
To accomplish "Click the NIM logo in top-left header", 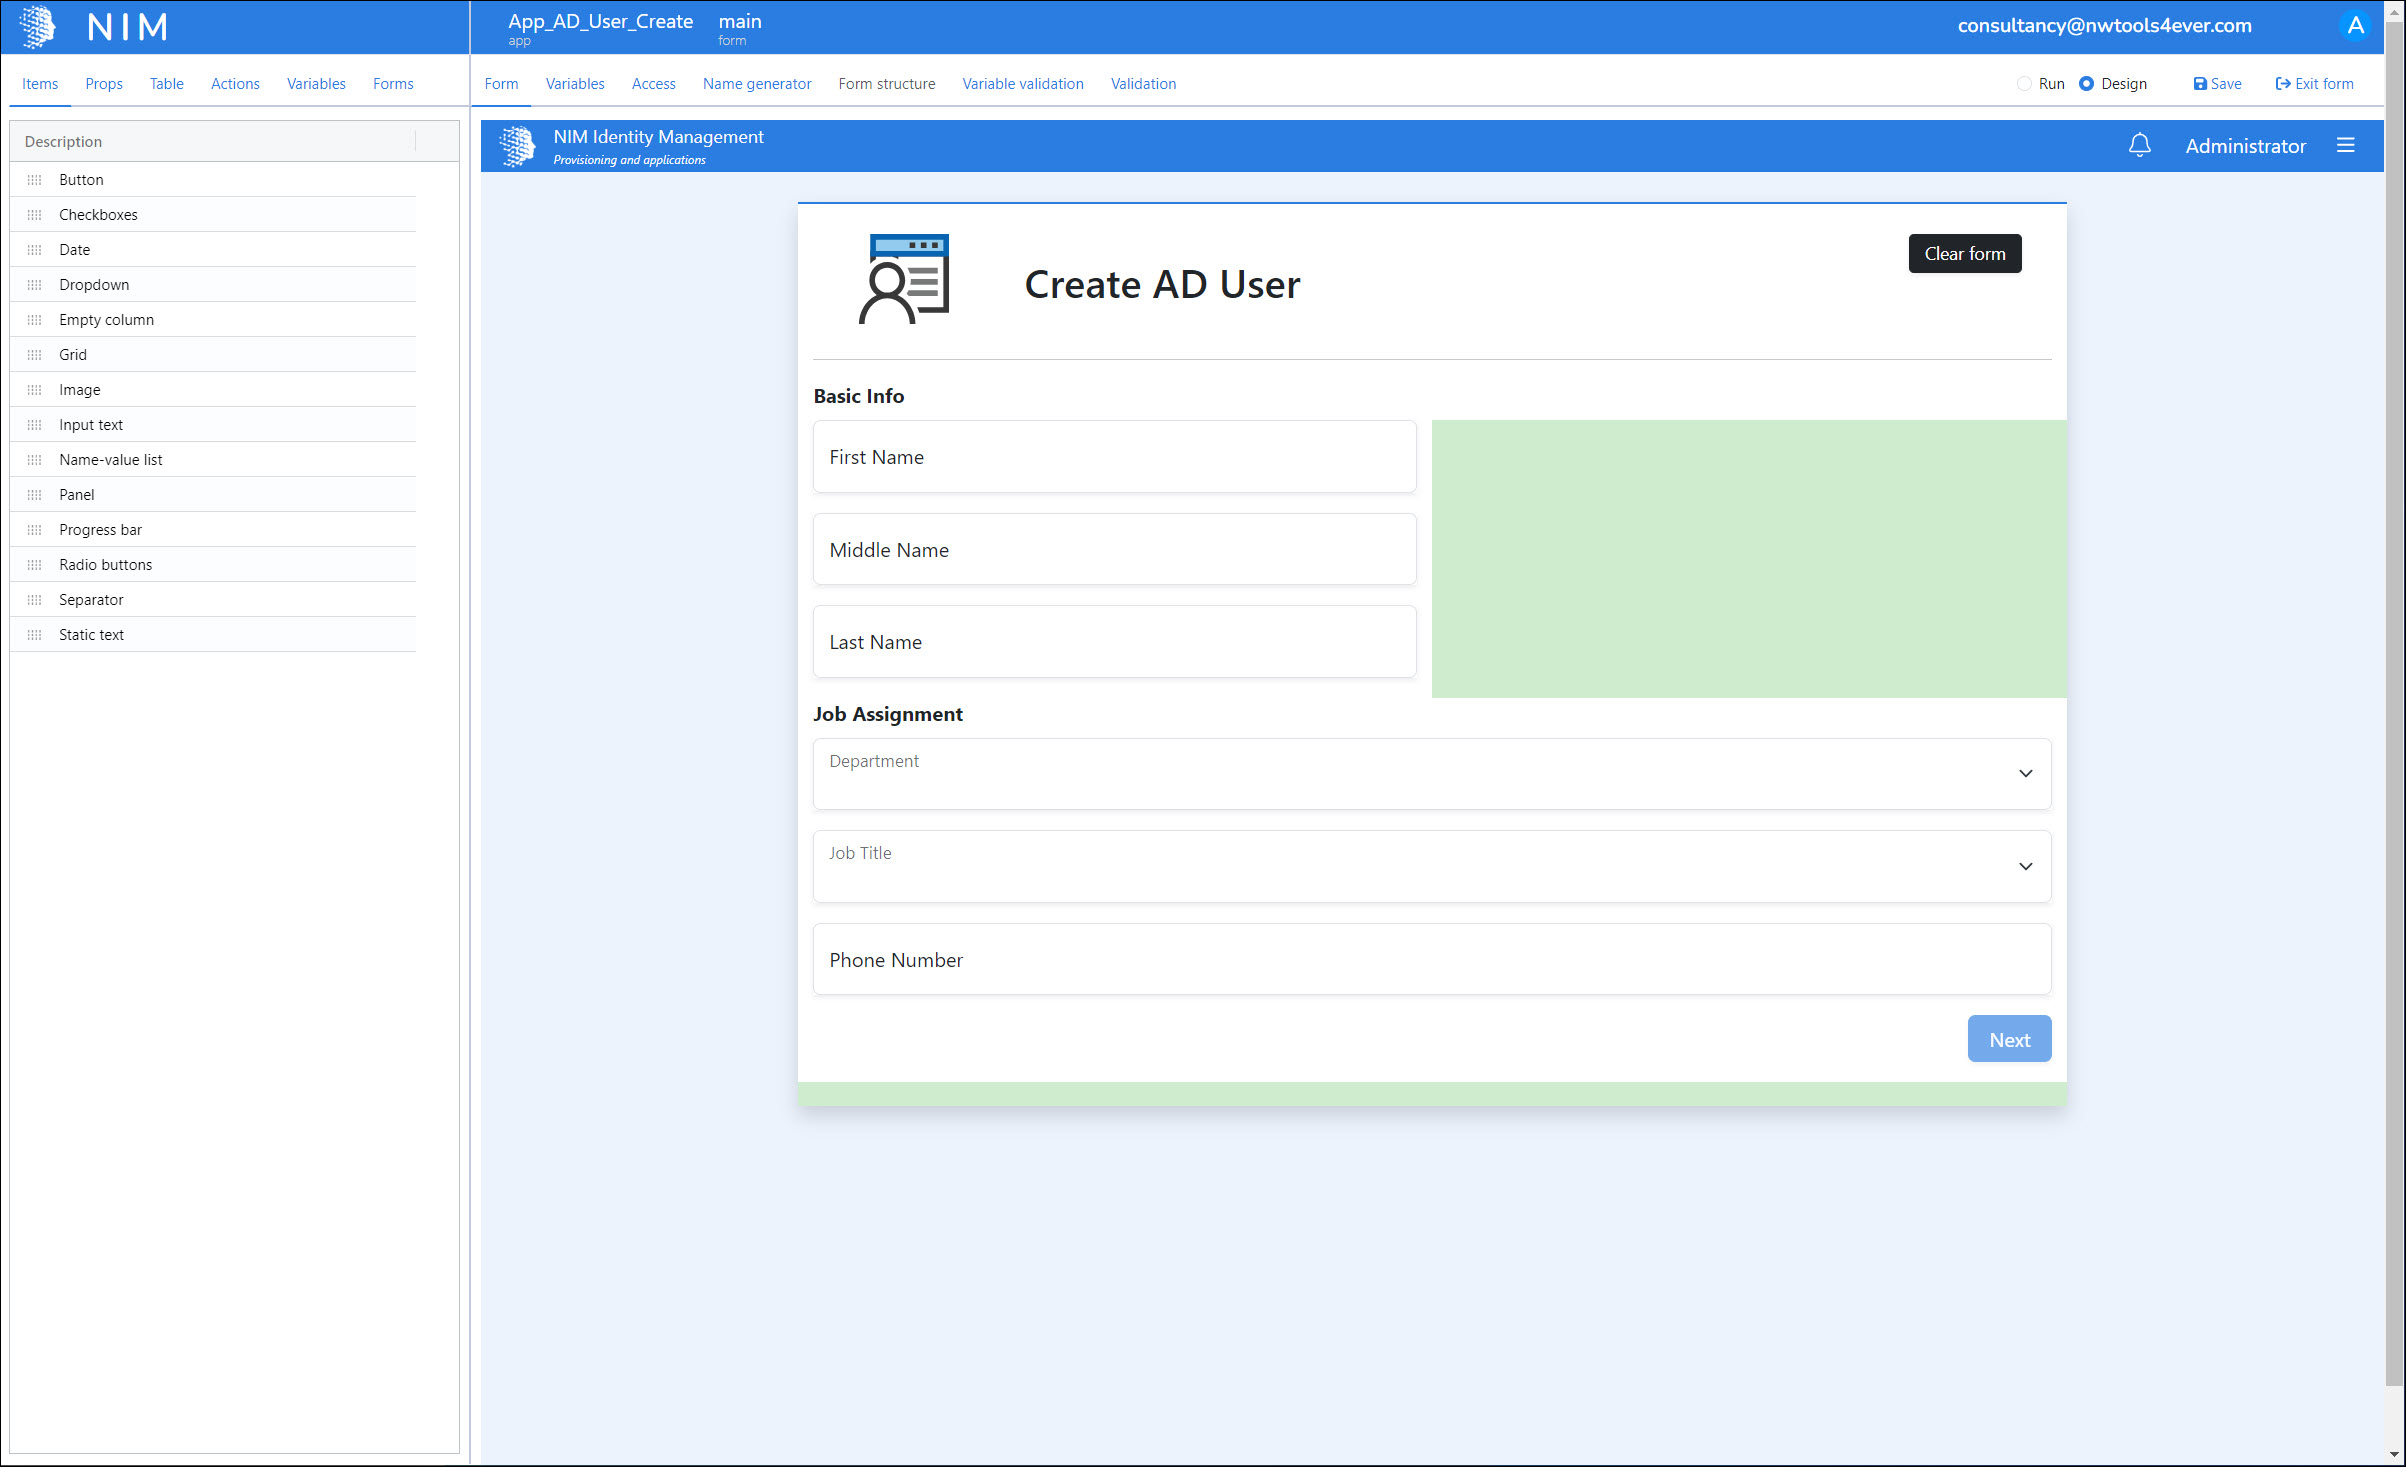I will coord(38,27).
